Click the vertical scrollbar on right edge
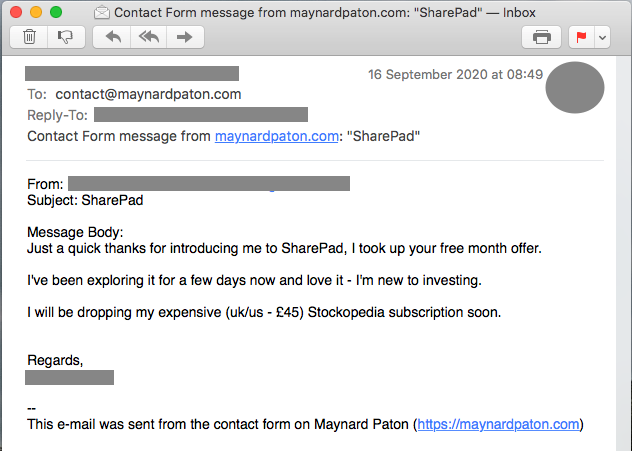The image size is (632, 451). pyautogui.click(x=624, y=253)
